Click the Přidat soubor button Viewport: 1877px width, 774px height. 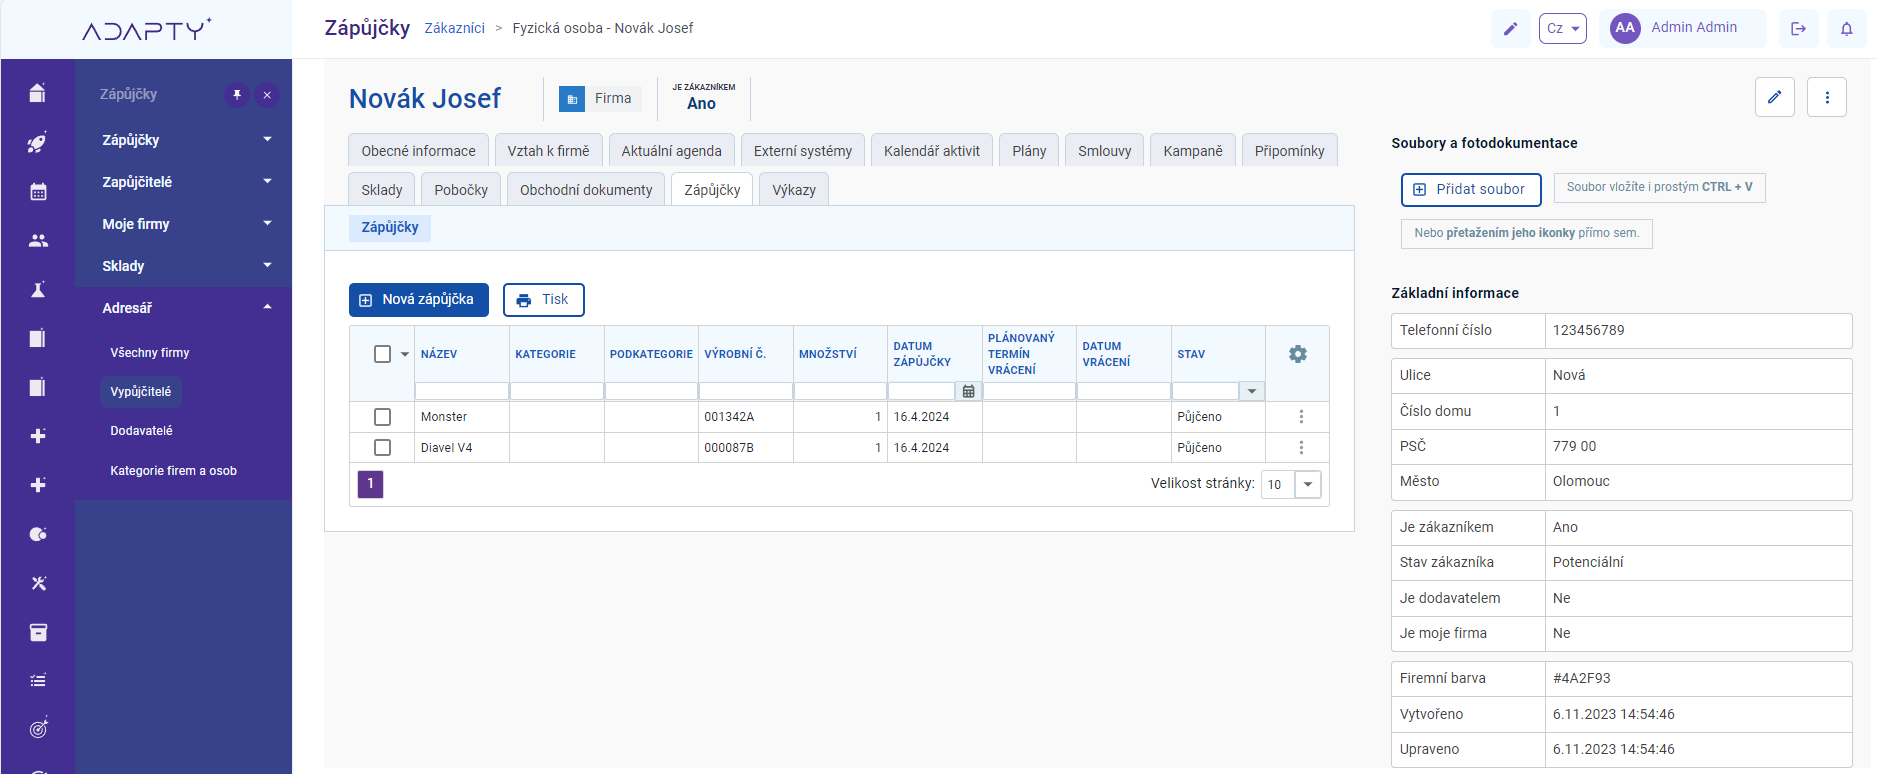tap(1470, 189)
